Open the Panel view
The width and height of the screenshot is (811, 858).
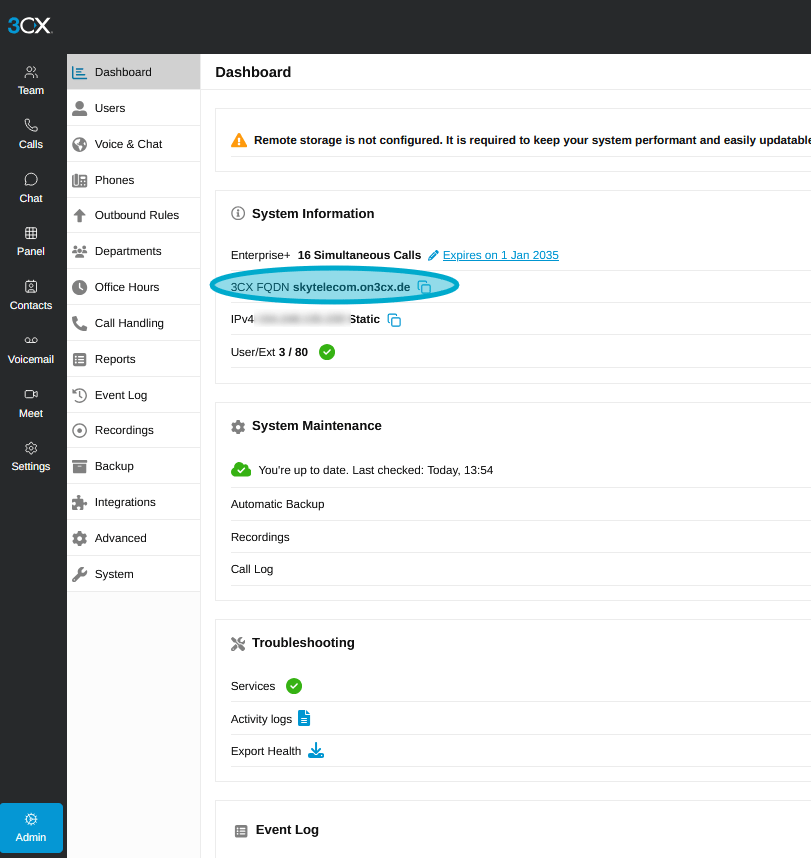pos(31,242)
